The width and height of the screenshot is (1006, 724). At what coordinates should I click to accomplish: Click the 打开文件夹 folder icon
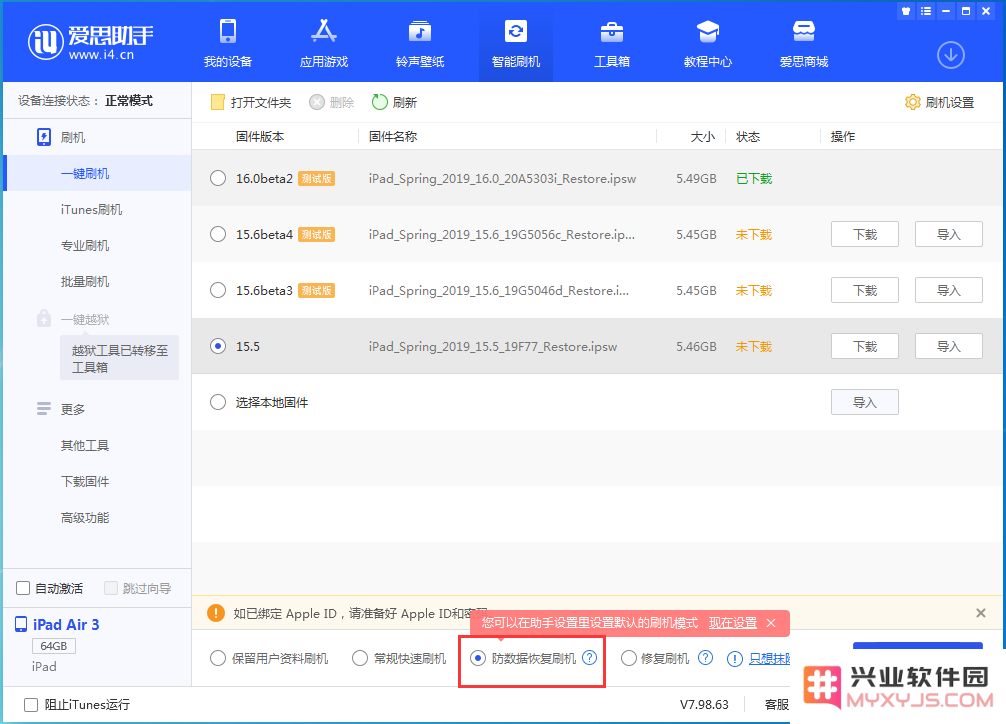point(217,102)
